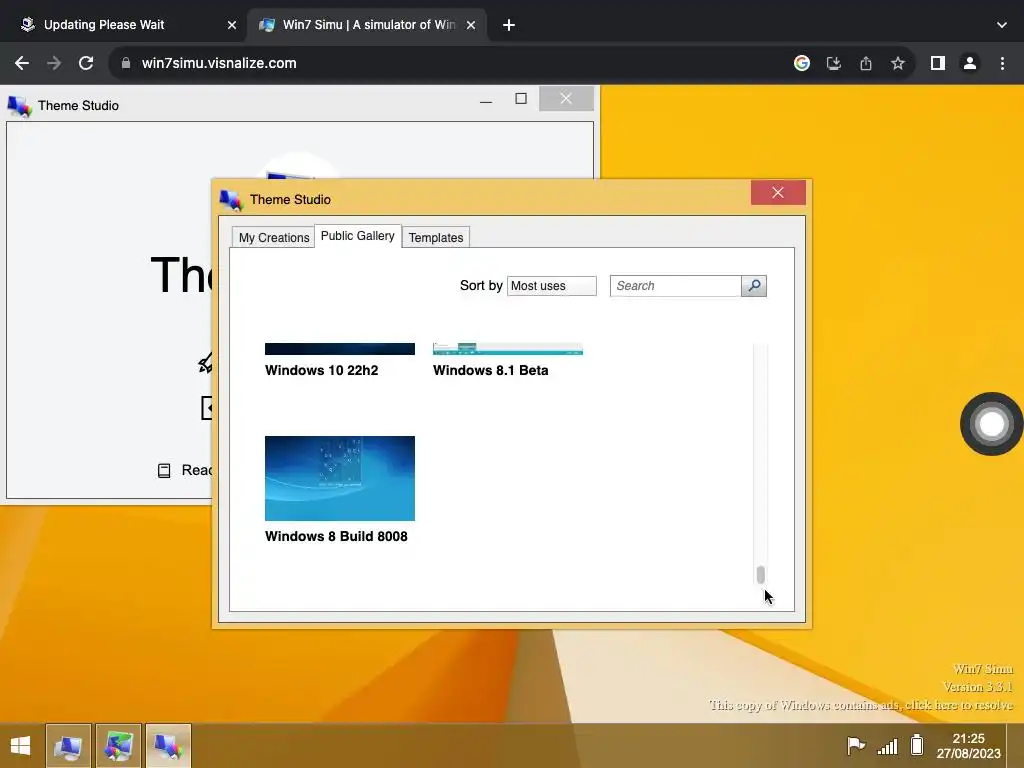Screen dimensions: 1024x768
Task: Click the background Theme Studio title icon
Action: (20, 106)
